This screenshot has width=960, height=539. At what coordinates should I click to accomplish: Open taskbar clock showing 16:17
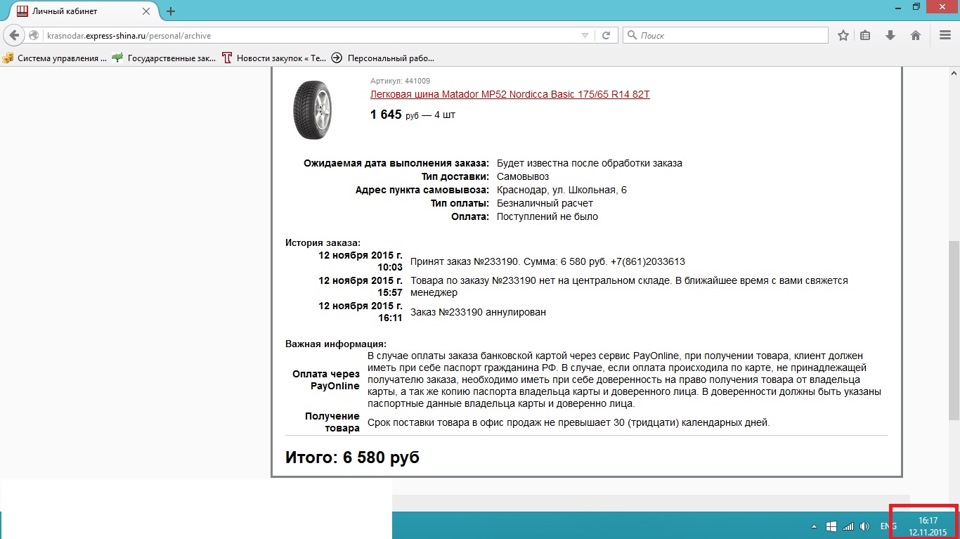pos(928,527)
